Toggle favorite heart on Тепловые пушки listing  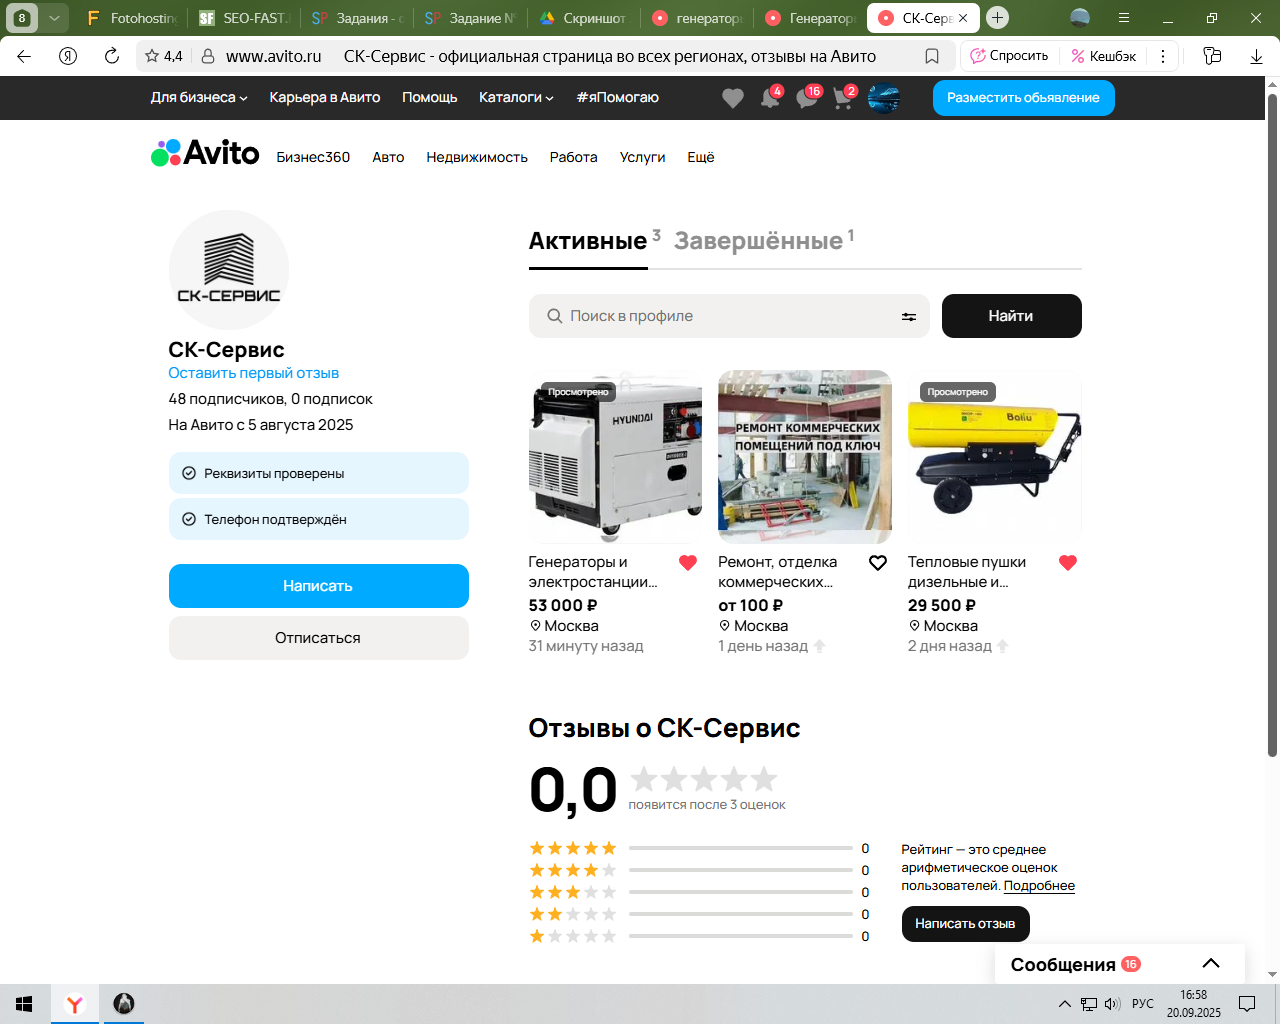click(1068, 563)
